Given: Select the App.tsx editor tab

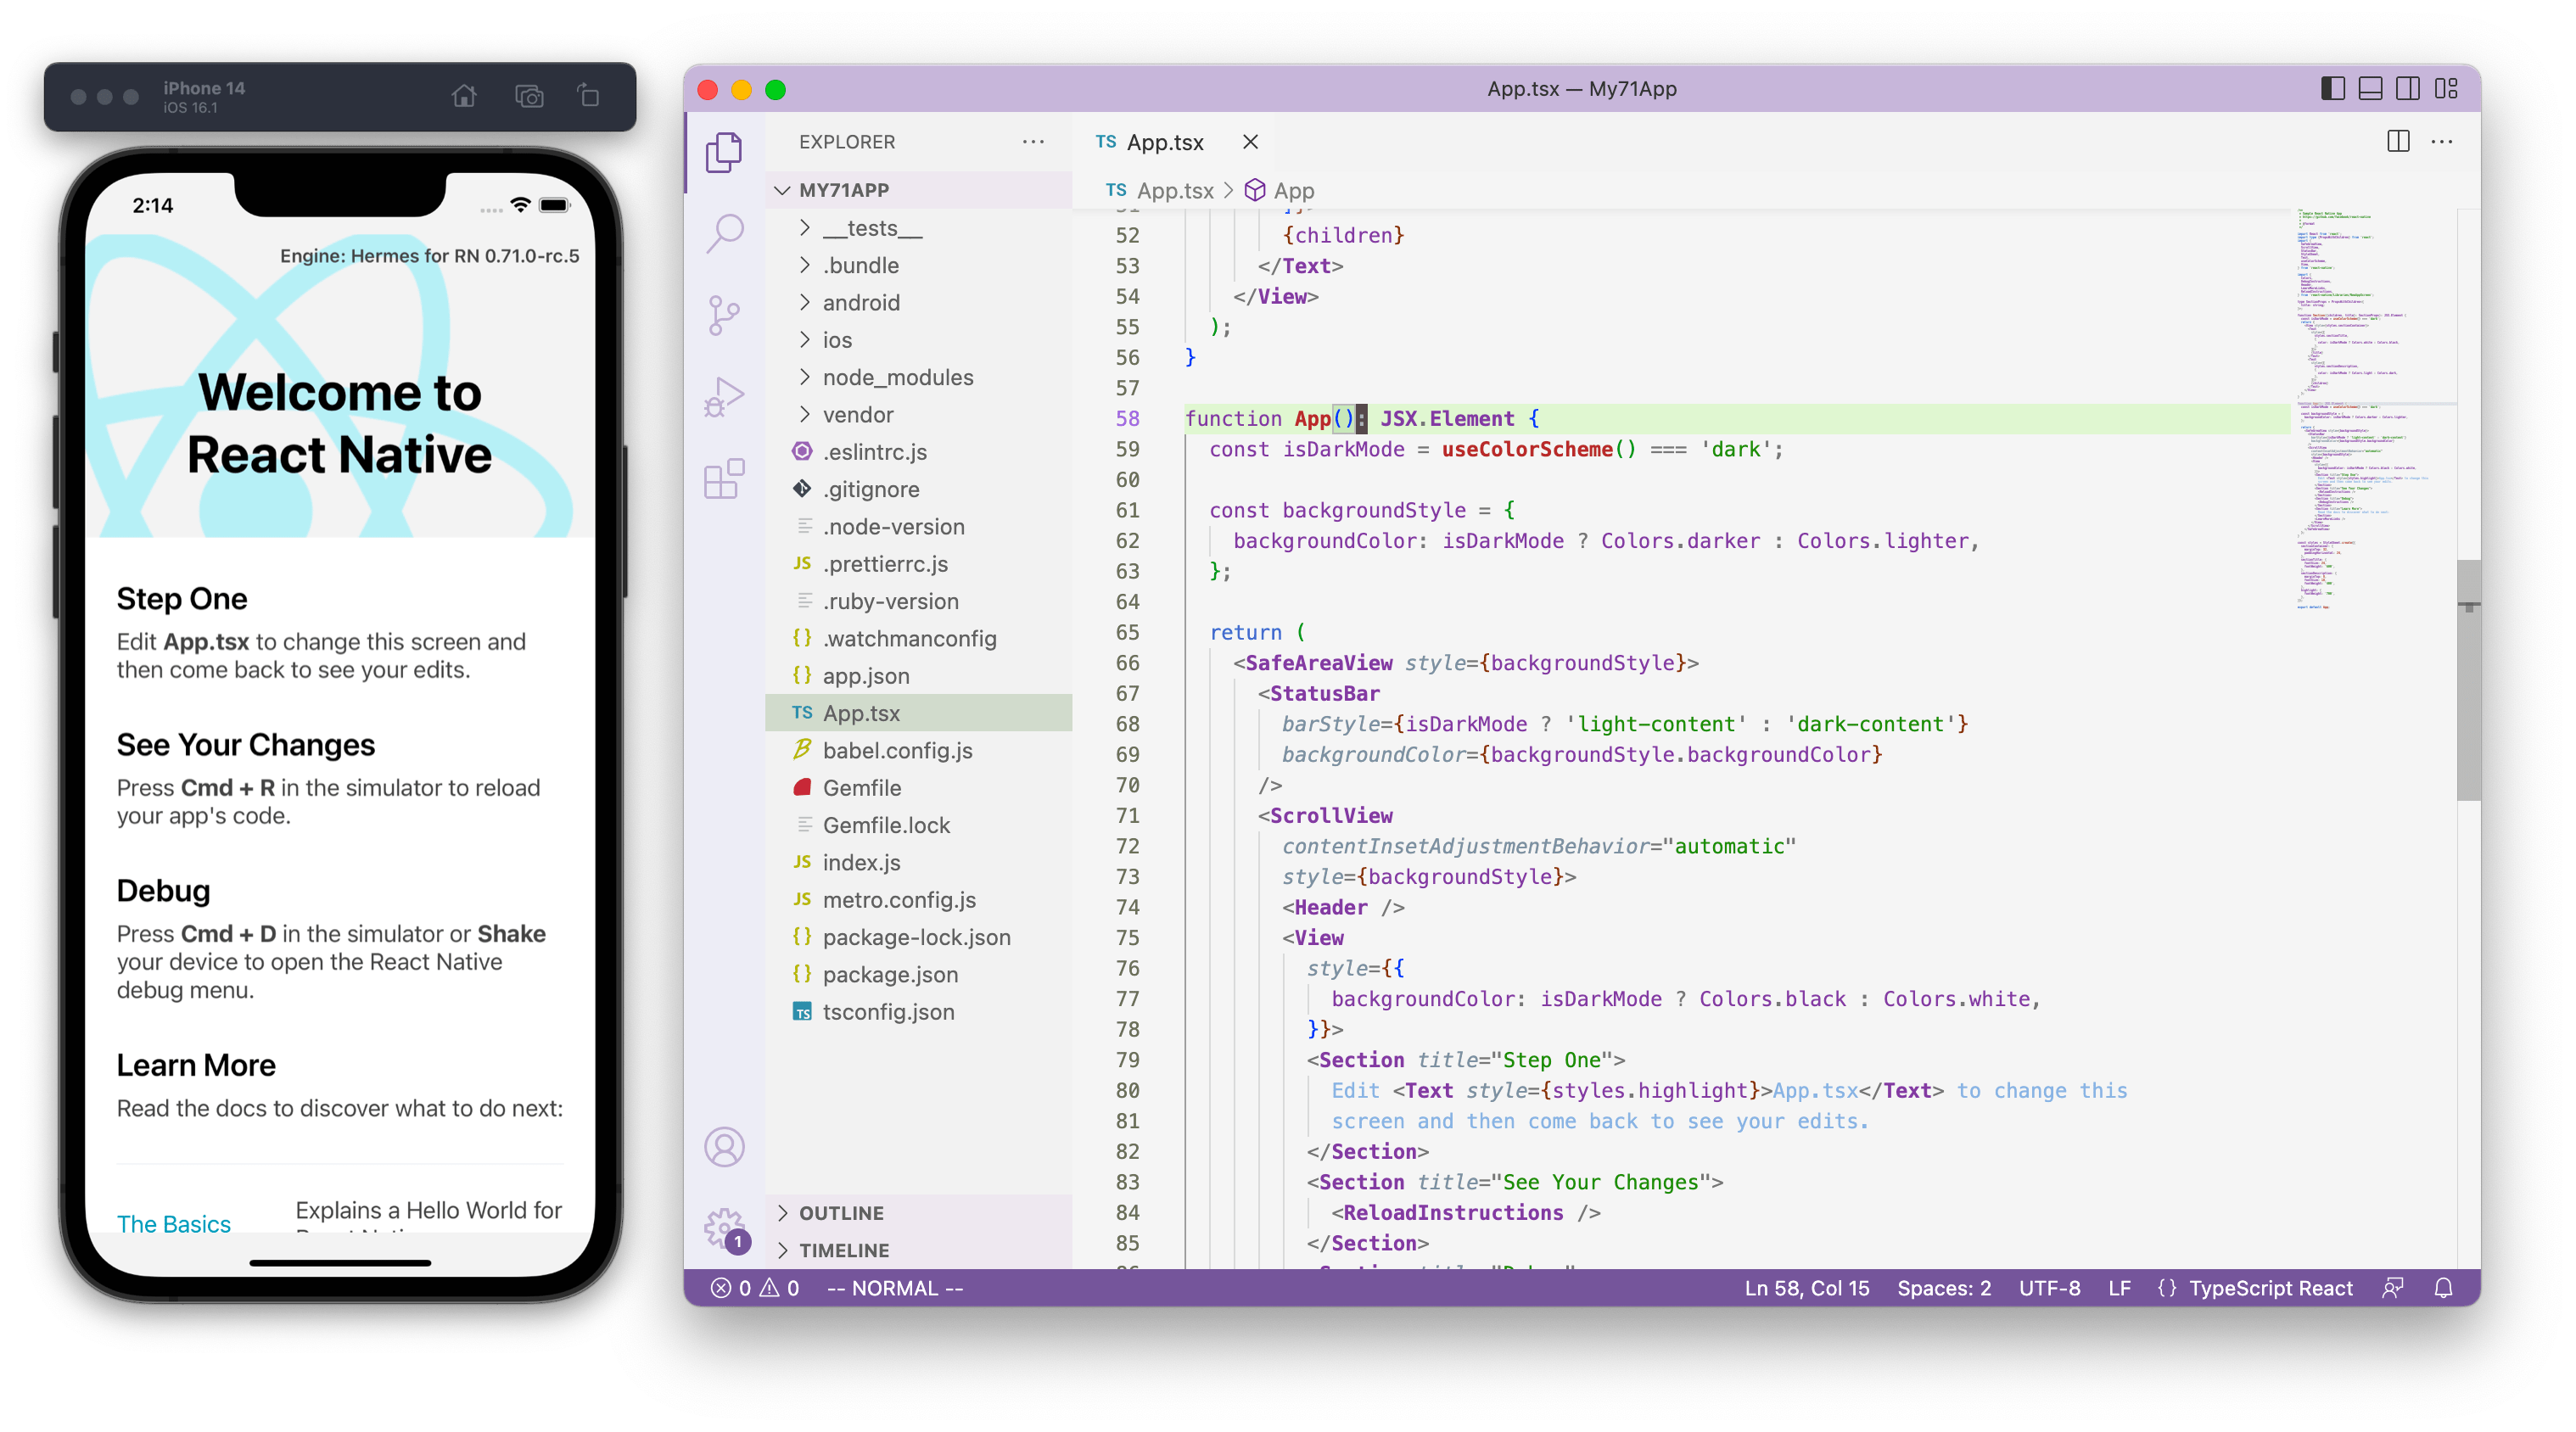Looking at the screenshot, I should (1164, 142).
